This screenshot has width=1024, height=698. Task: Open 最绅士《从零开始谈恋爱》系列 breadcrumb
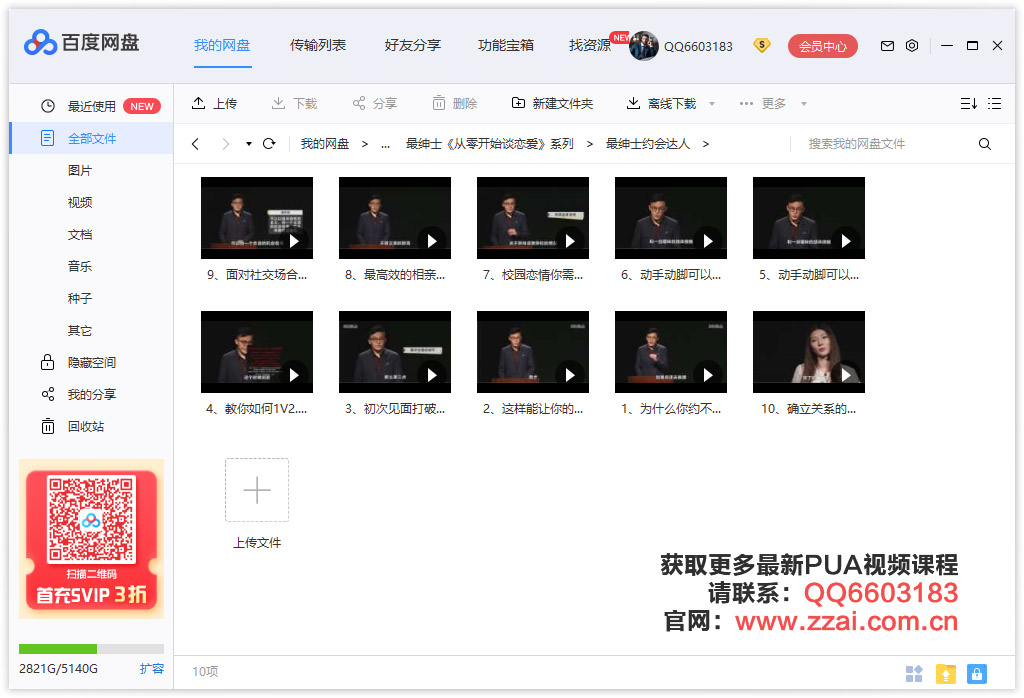(x=490, y=144)
